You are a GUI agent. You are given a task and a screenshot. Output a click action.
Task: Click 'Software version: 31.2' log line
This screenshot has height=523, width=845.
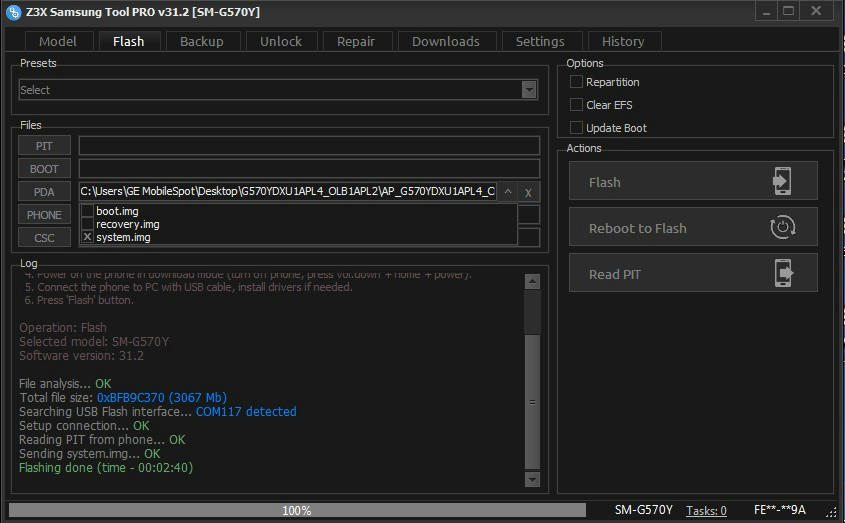pos(81,355)
